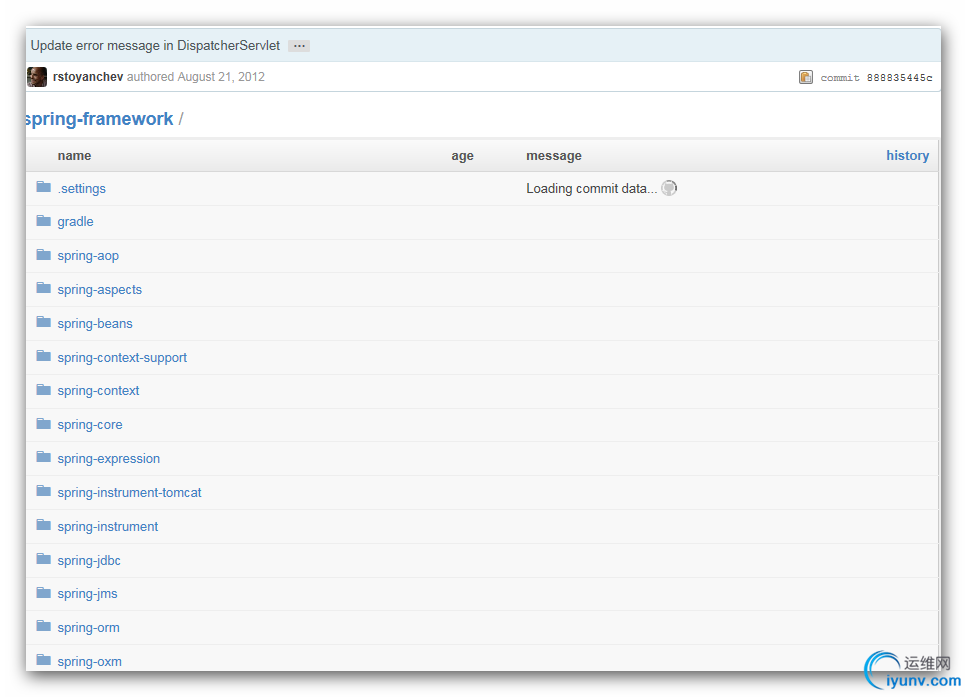Click the spring-core folder icon
The height and width of the screenshot is (697, 967).
tap(43, 423)
